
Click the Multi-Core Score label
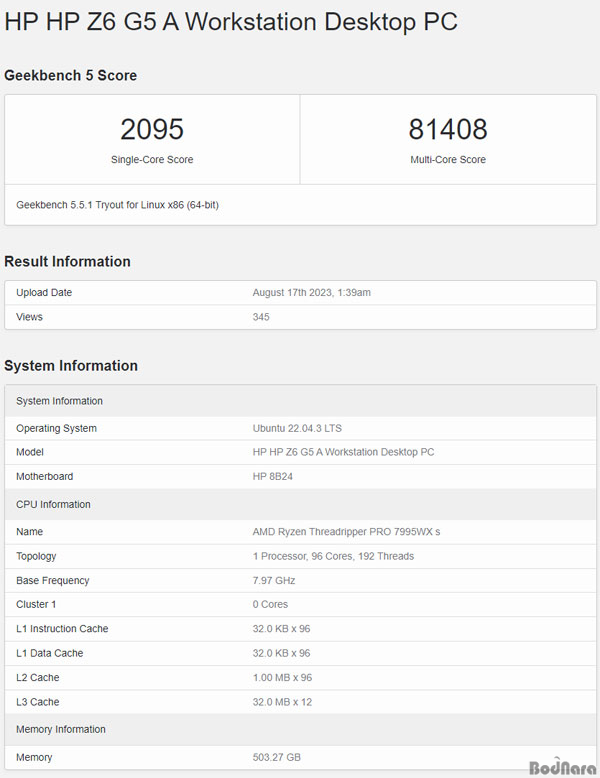click(448, 160)
